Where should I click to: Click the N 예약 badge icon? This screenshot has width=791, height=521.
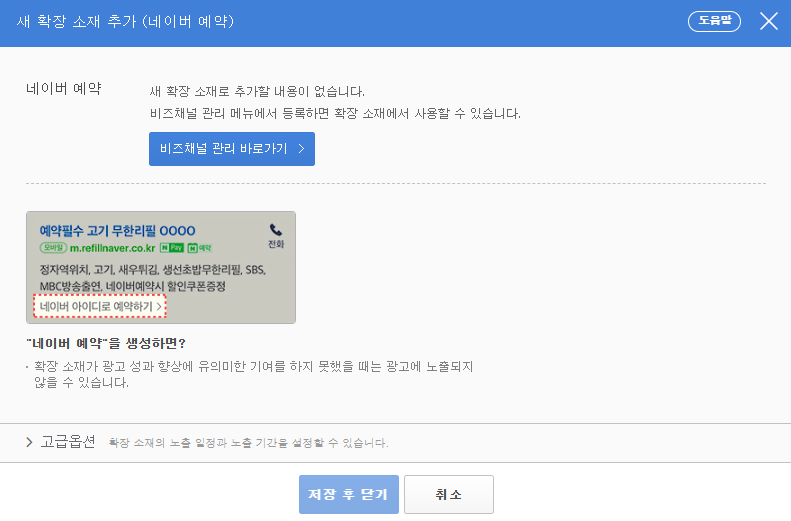pyautogui.click(x=200, y=248)
